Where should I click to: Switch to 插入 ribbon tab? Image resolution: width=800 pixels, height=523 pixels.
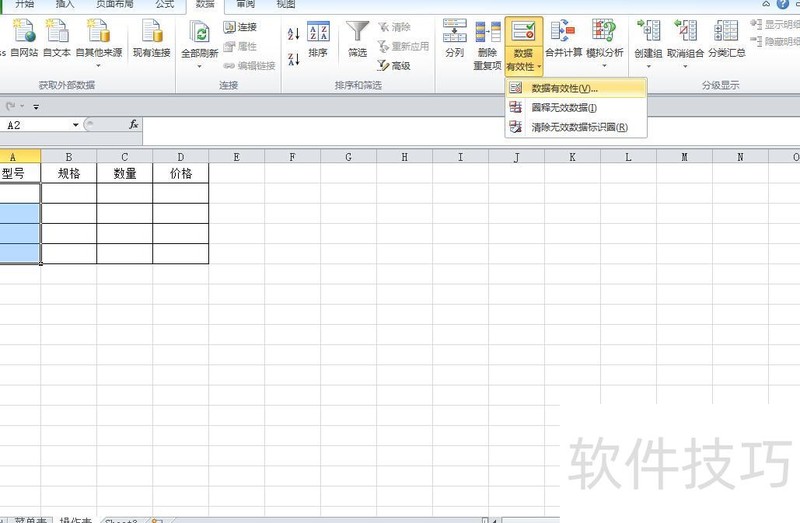click(64, 4)
